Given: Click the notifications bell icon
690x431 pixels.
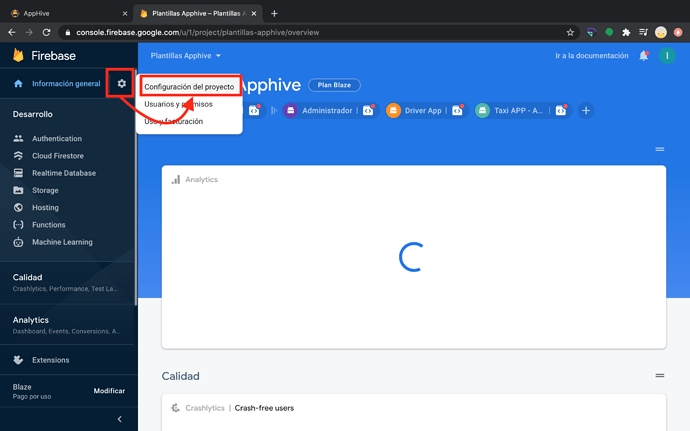Looking at the screenshot, I should [643, 56].
